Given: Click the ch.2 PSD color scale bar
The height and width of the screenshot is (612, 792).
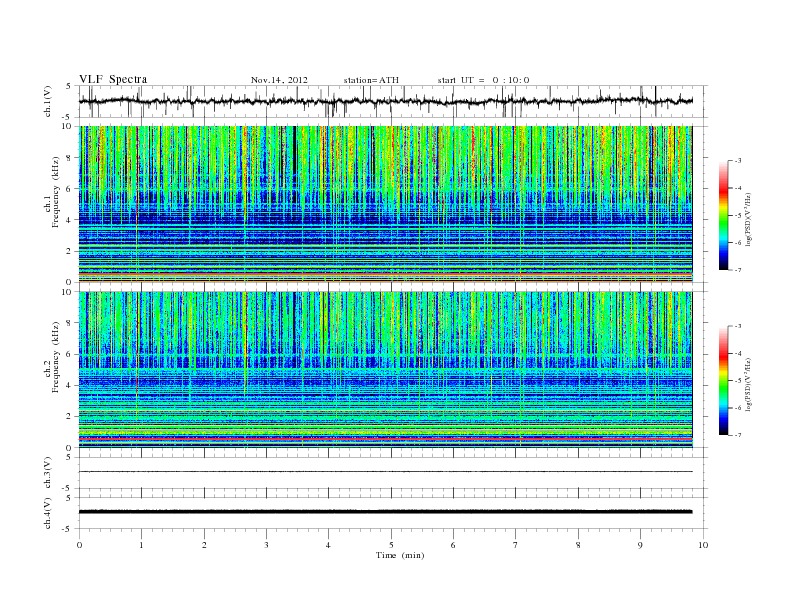Looking at the screenshot, I should click(x=724, y=380).
